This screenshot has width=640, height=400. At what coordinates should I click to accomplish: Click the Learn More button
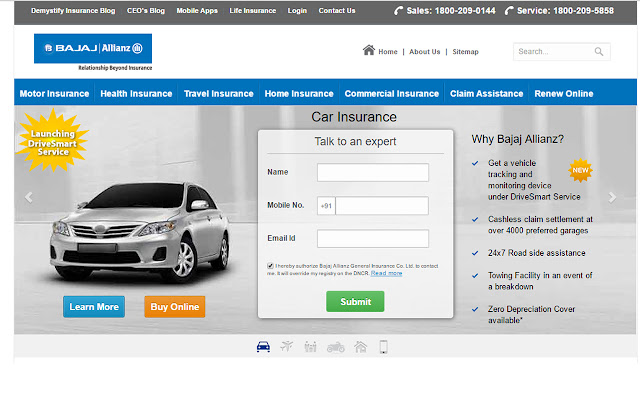pos(94,307)
